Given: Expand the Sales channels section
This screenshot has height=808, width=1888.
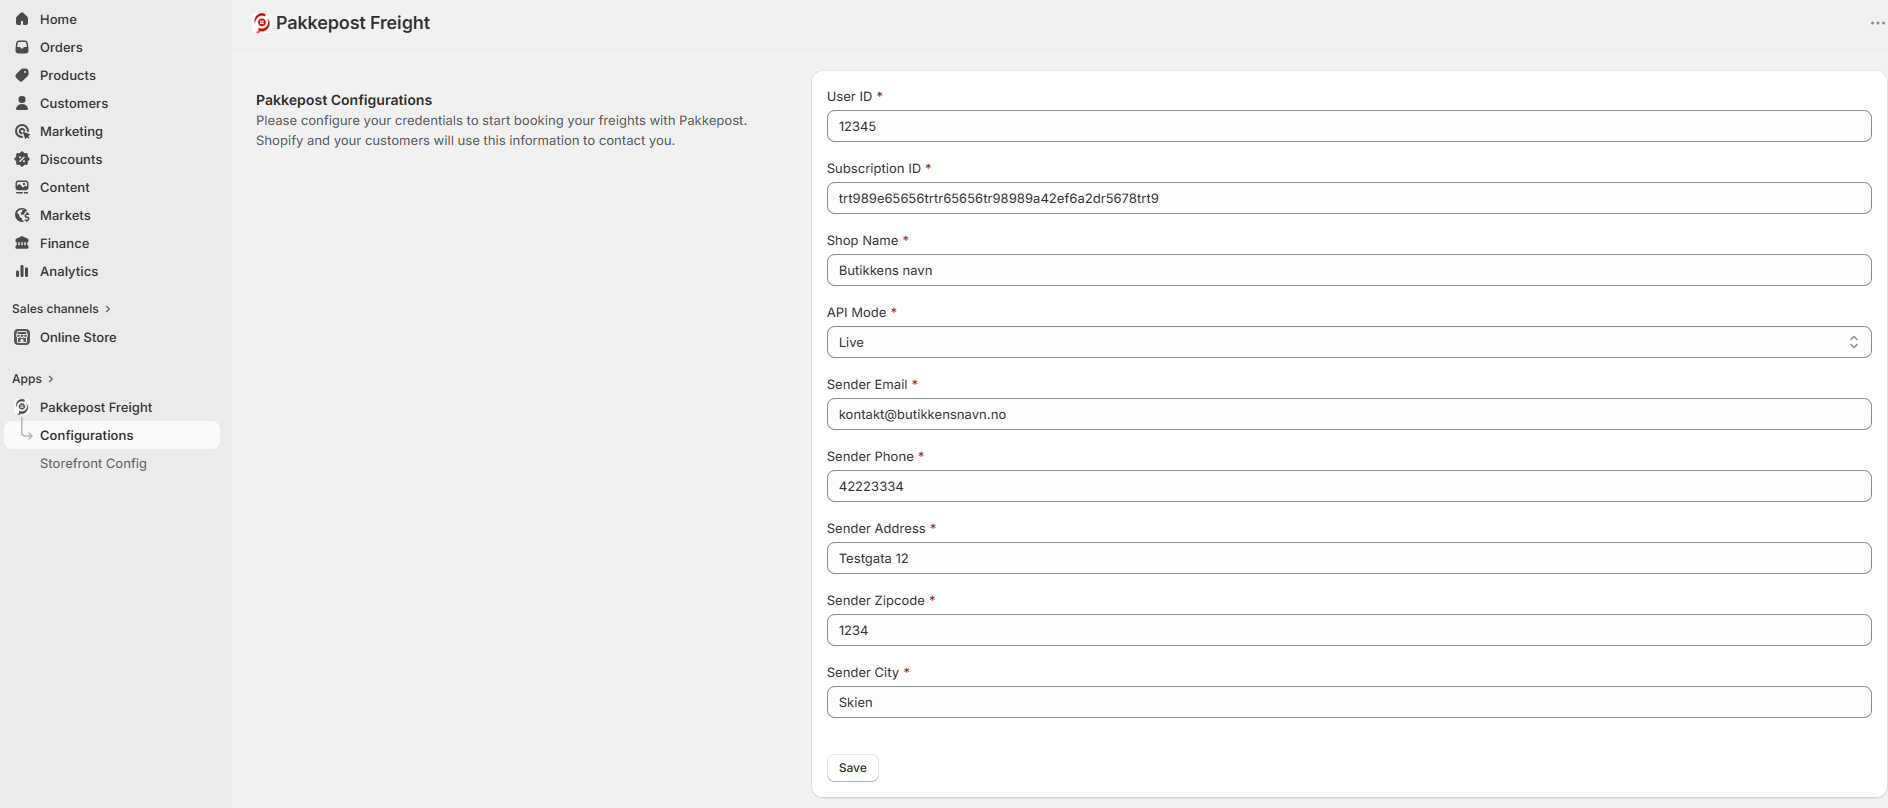Looking at the screenshot, I should click(x=61, y=309).
